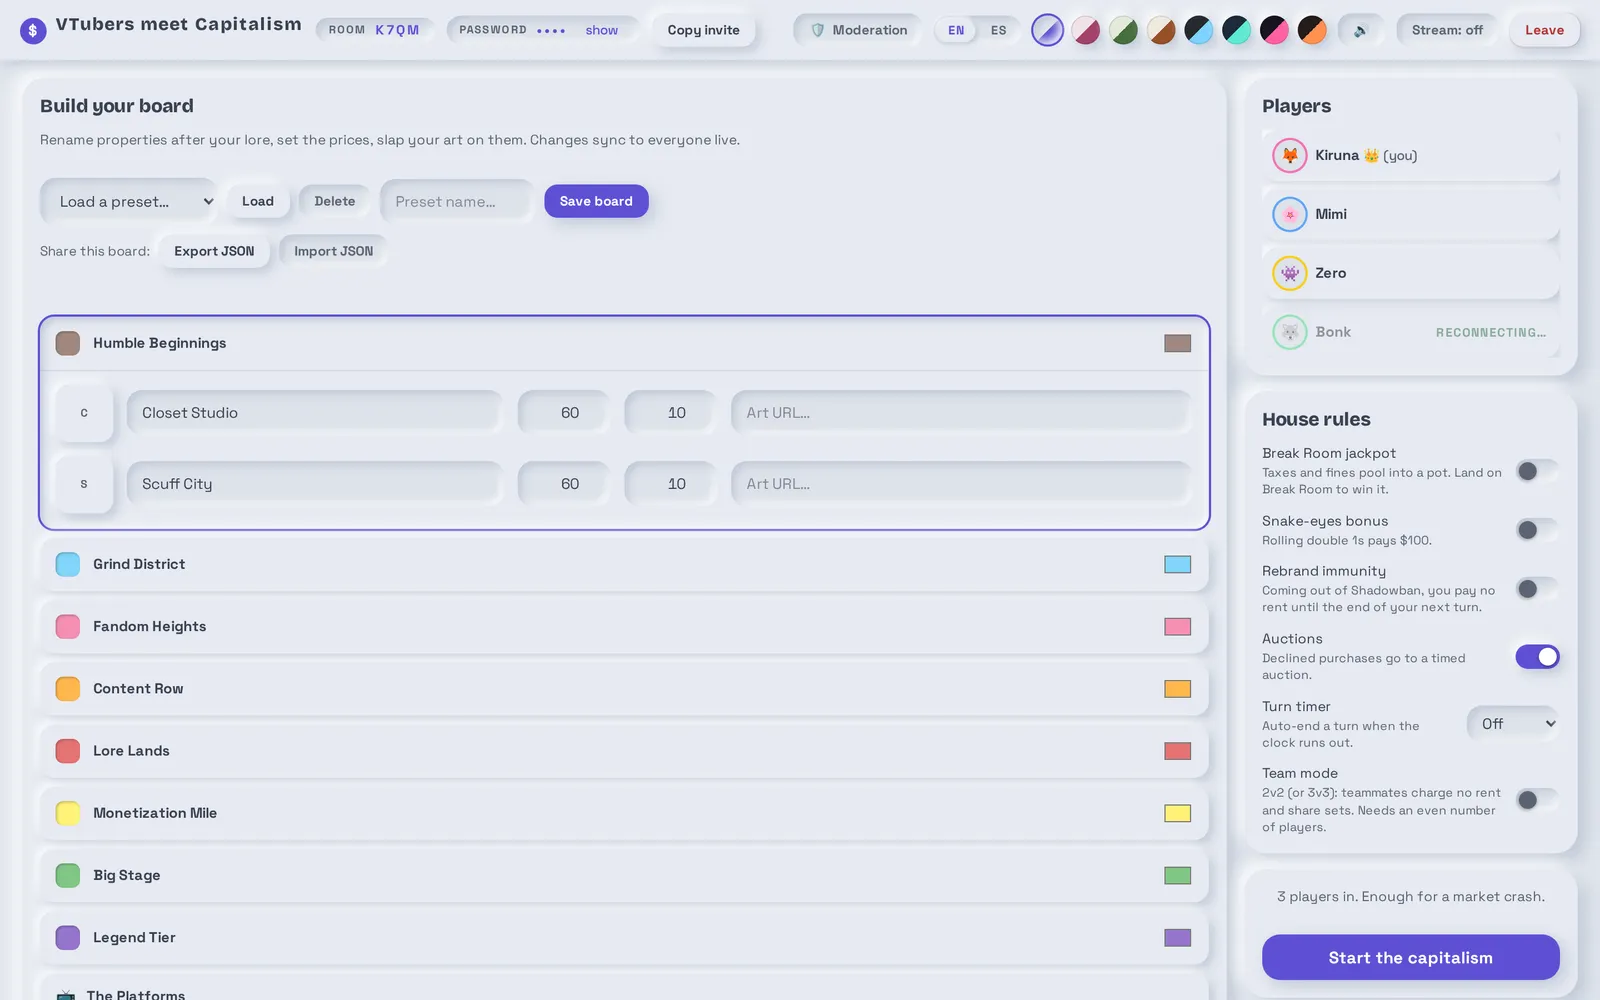Click the Humble Beginnings brown group icon

pos(68,343)
